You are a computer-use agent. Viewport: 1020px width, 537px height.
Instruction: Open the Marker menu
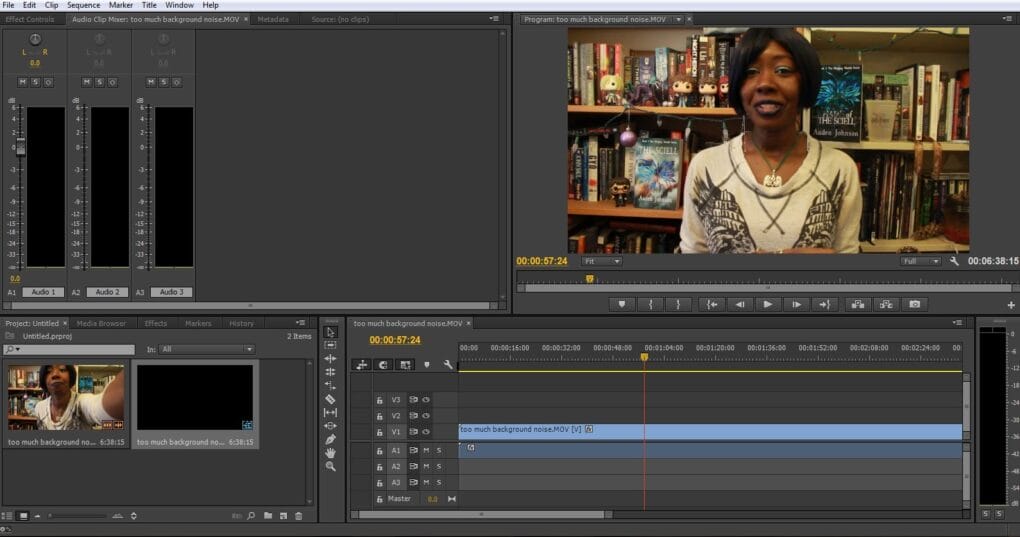point(120,5)
